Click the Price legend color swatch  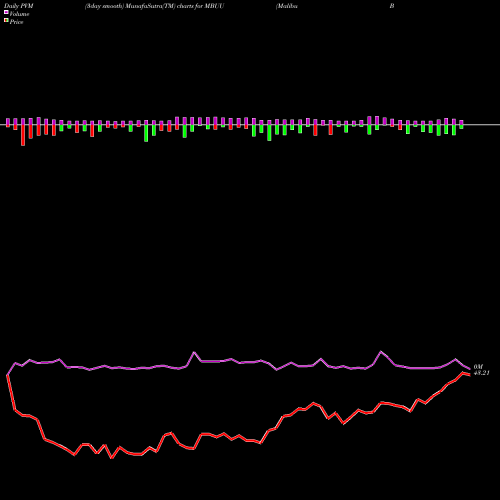[6, 21]
